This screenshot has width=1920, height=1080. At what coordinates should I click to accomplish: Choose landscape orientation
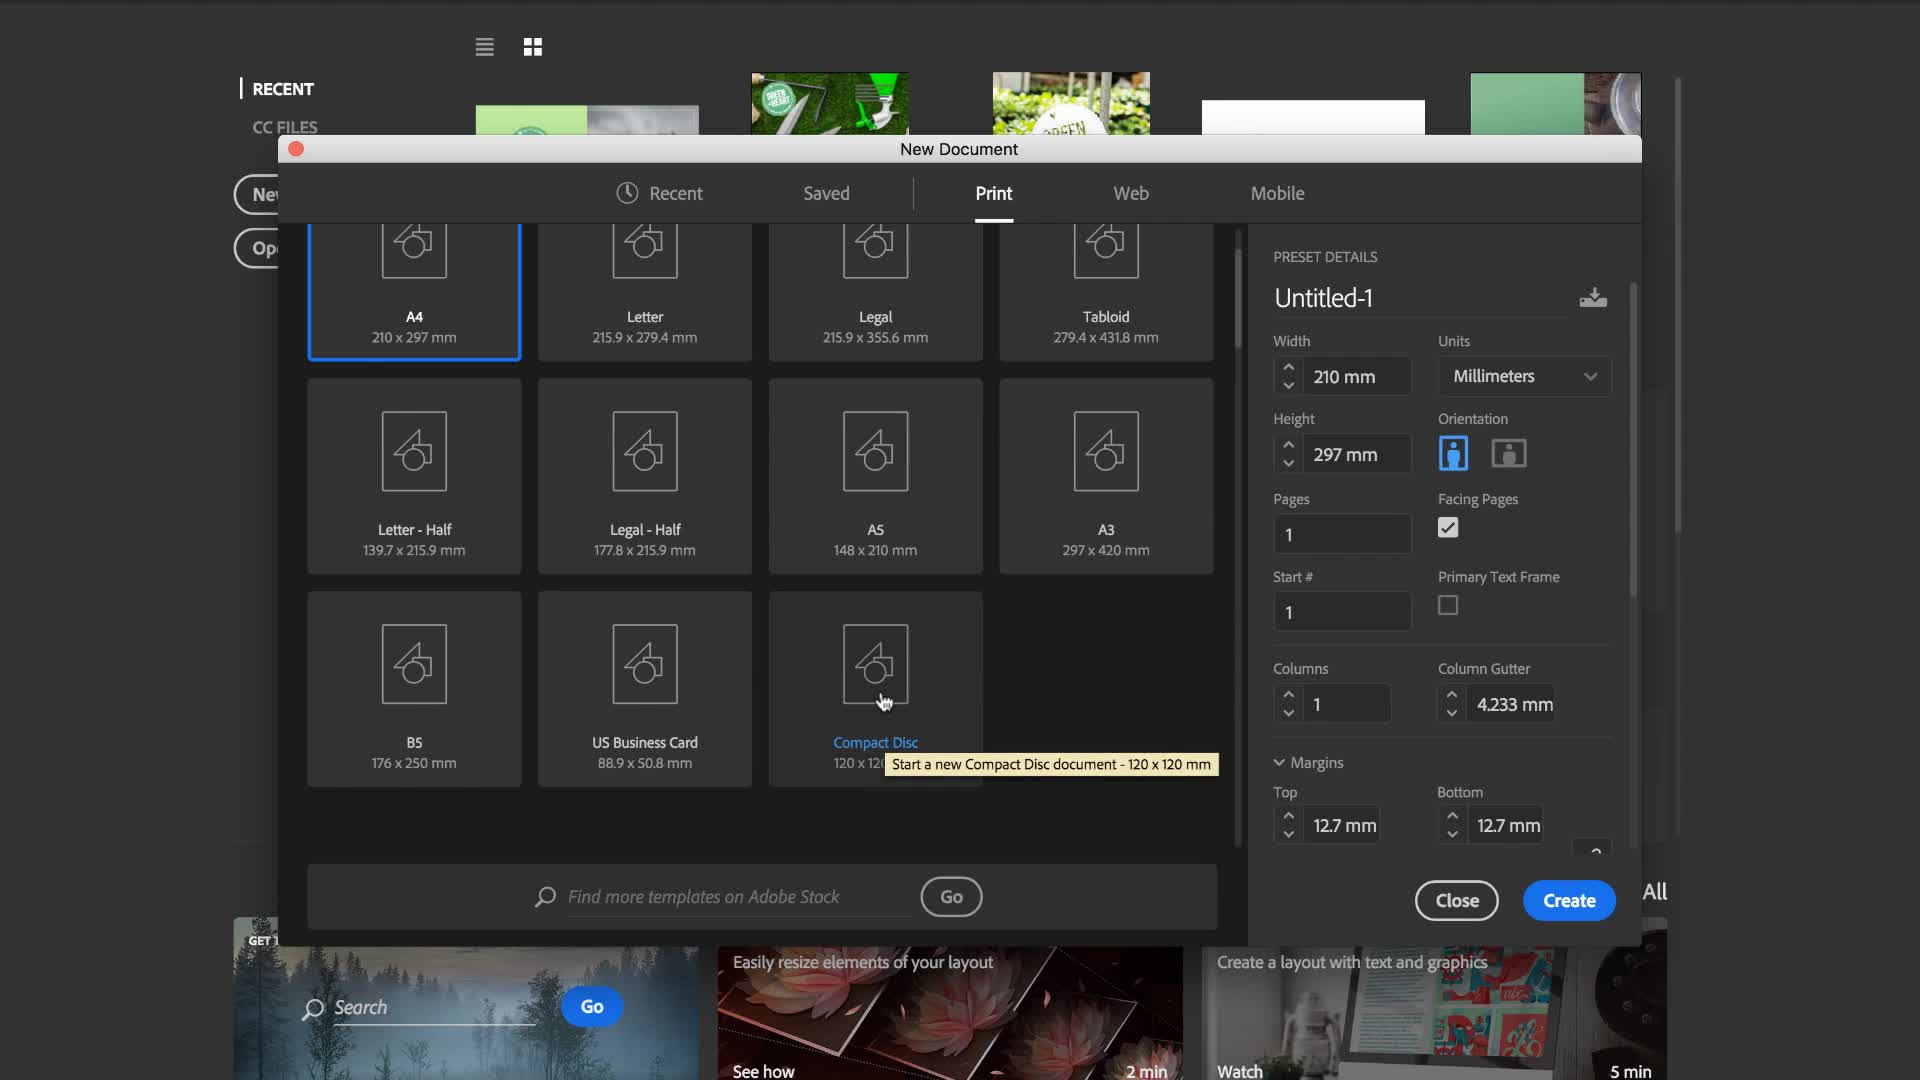[1509, 453]
